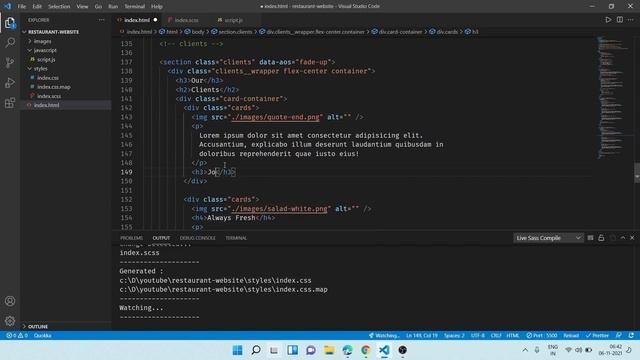640x360 pixels.
Task: Open the File menu
Action: [x=22, y=6]
